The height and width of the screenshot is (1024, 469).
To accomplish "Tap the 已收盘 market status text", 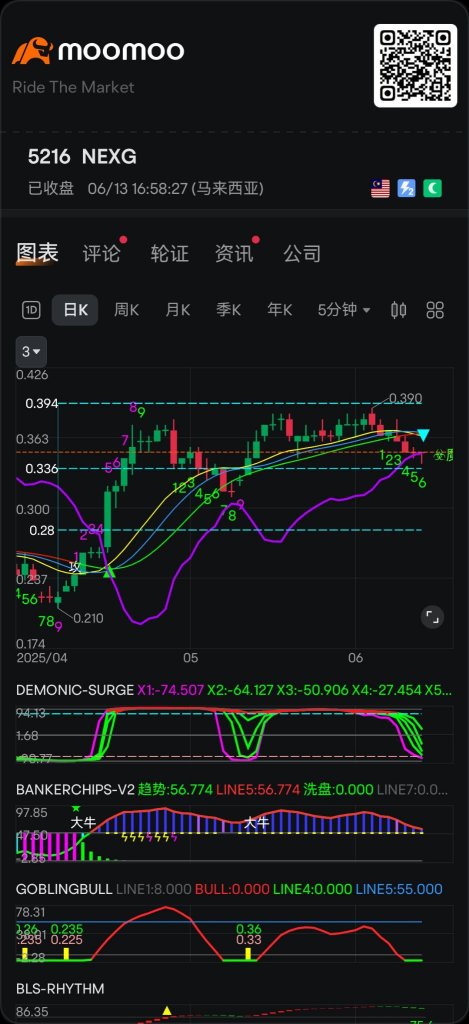I will click(52, 189).
